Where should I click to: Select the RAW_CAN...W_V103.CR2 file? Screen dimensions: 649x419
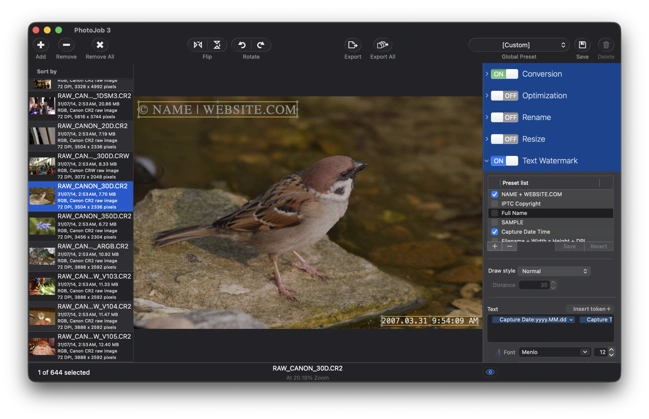pos(81,287)
